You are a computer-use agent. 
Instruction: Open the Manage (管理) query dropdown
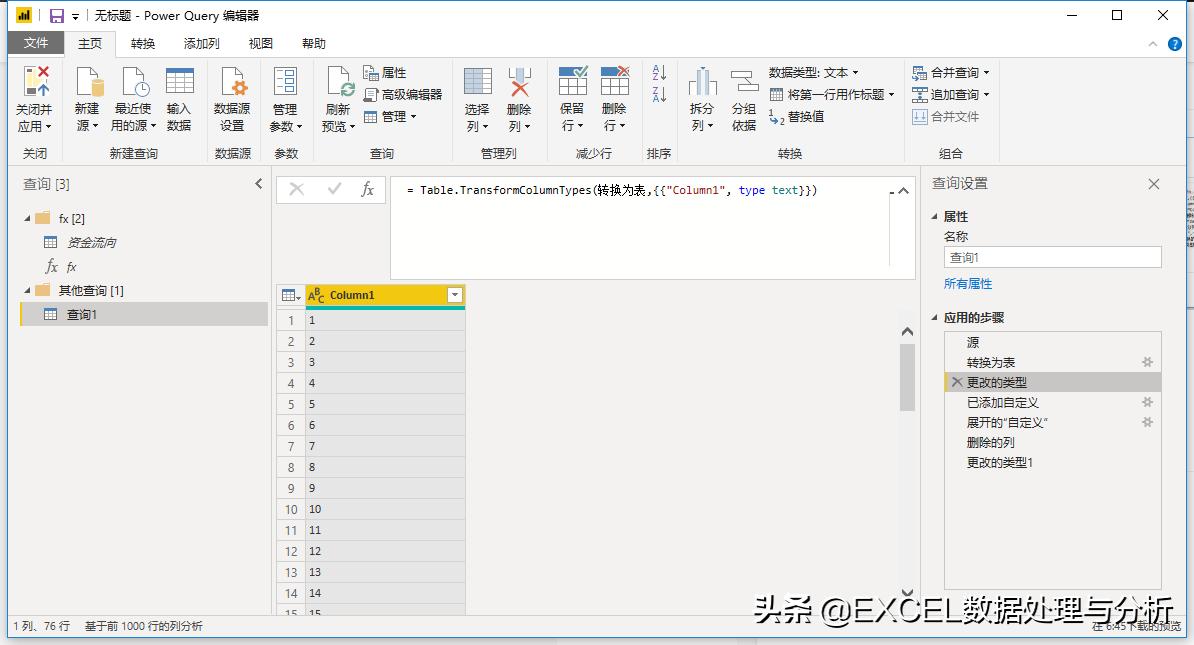390,117
